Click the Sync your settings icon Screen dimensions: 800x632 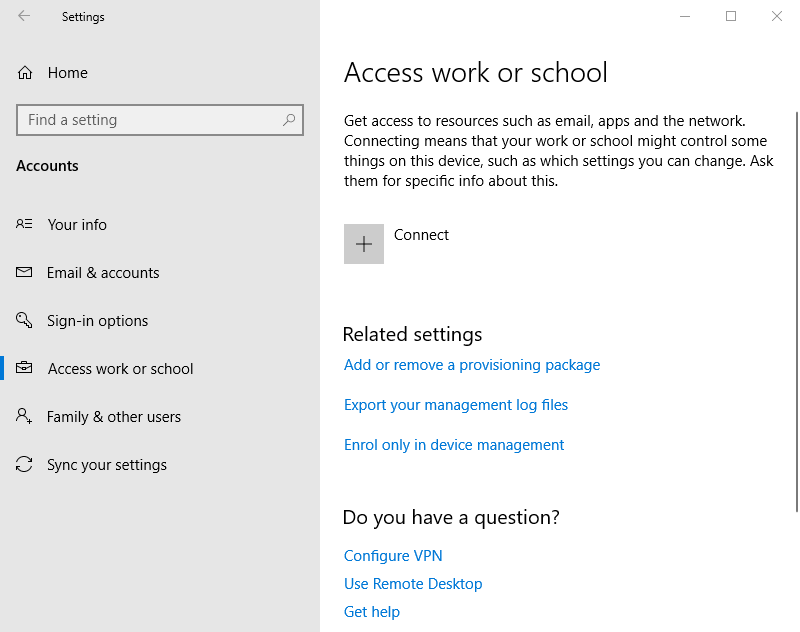pyautogui.click(x=25, y=465)
